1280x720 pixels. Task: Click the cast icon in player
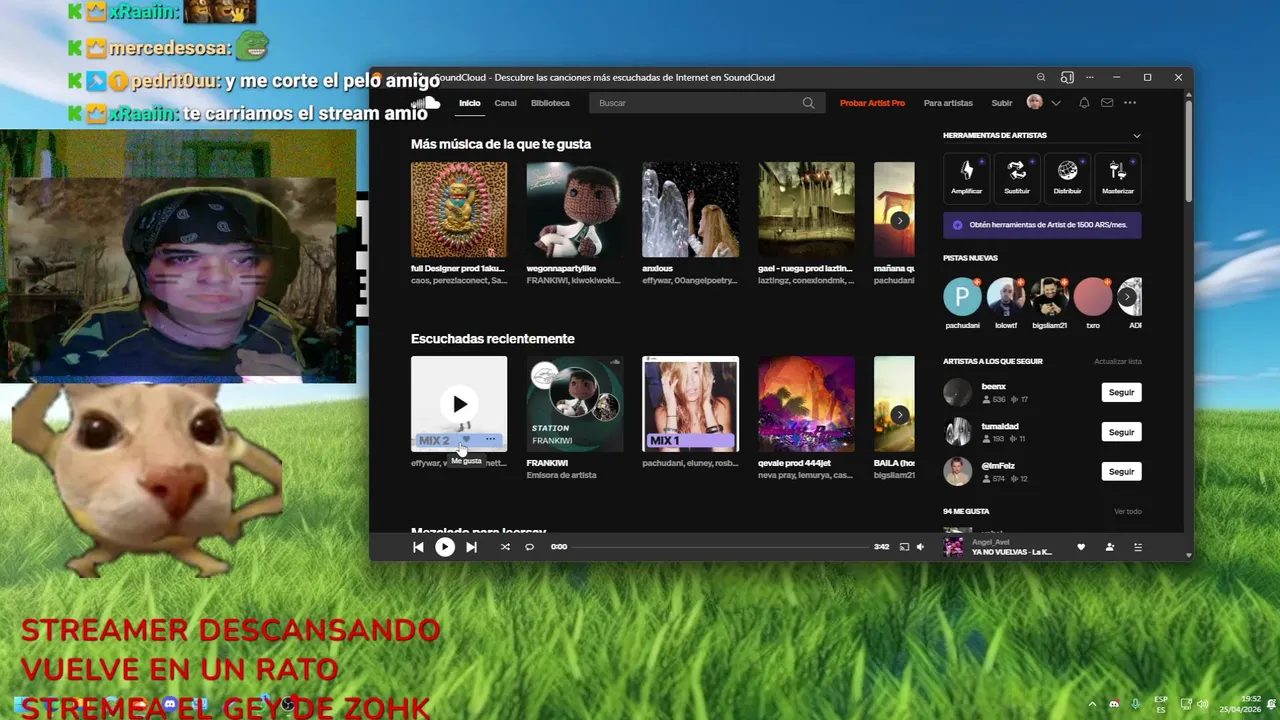(904, 547)
